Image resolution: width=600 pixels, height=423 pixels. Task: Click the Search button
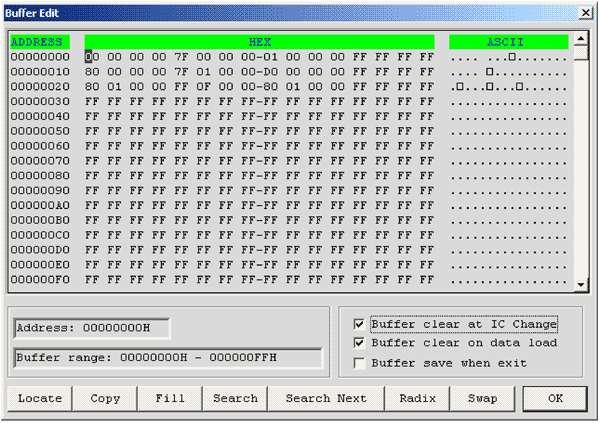(x=236, y=398)
